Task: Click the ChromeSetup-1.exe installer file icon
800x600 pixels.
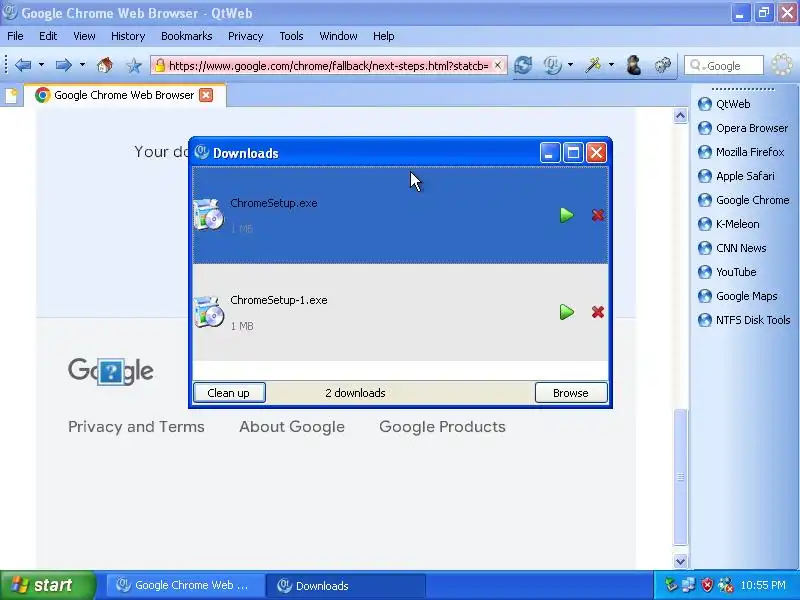Action: point(208,311)
